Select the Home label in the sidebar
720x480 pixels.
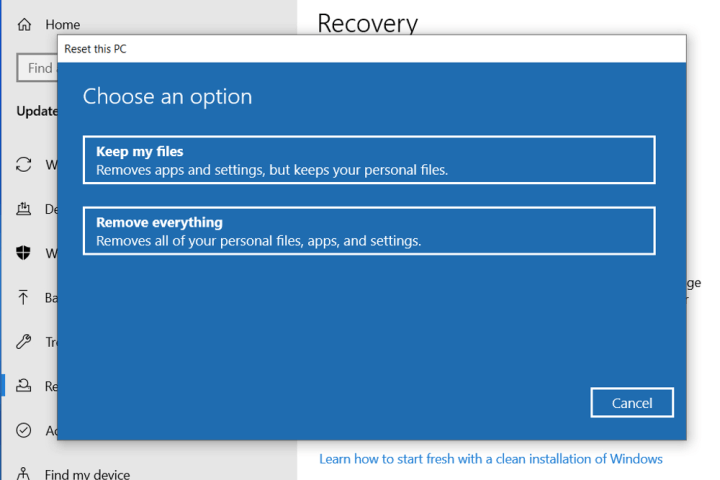pyautogui.click(x=63, y=24)
